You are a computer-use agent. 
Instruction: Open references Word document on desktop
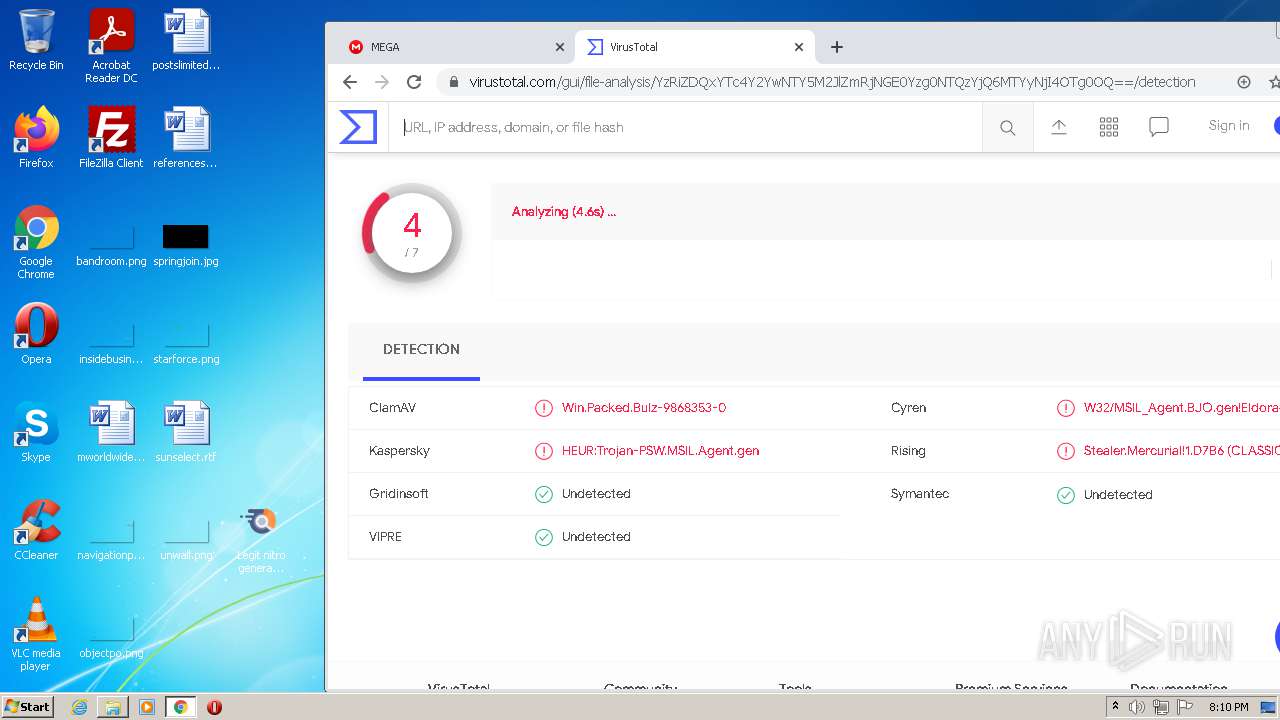coord(186,138)
